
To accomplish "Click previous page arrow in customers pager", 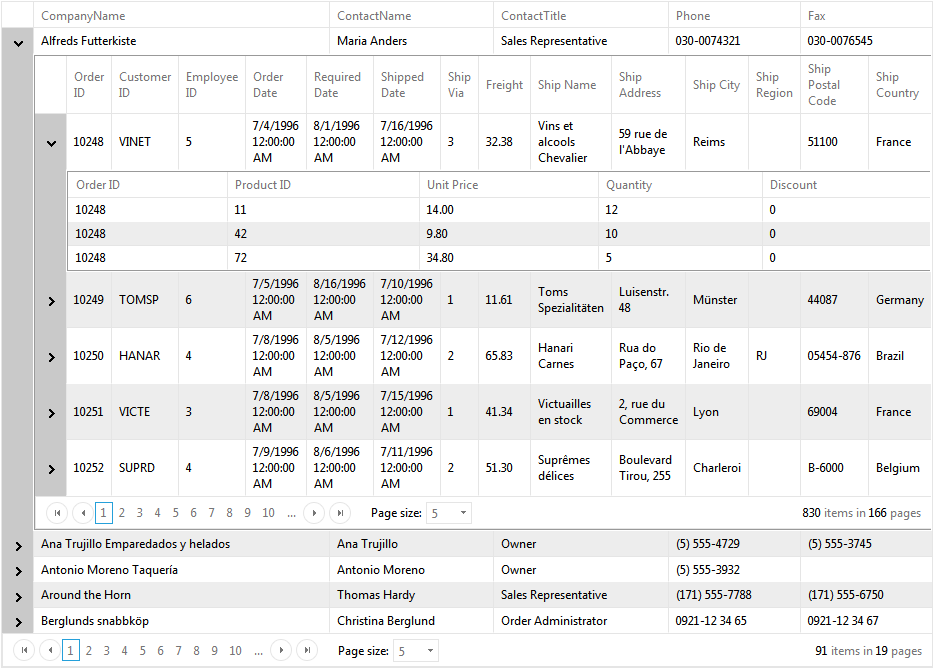I will point(49,651).
